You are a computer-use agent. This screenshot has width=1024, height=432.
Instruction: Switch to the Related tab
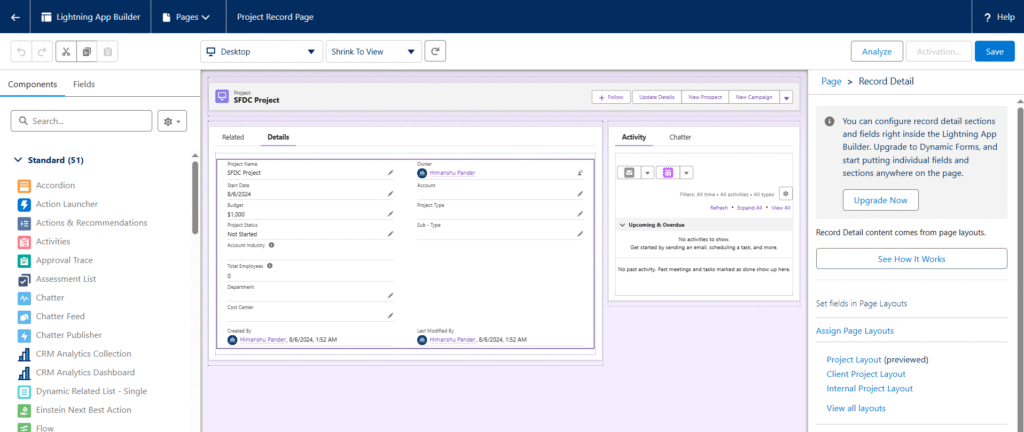pyautogui.click(x=233, y=137)
